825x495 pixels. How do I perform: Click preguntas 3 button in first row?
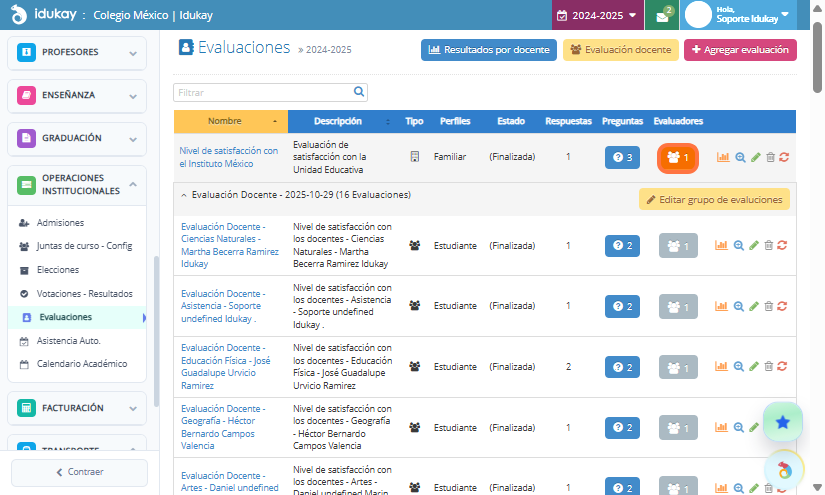click(x=622, y=157)
